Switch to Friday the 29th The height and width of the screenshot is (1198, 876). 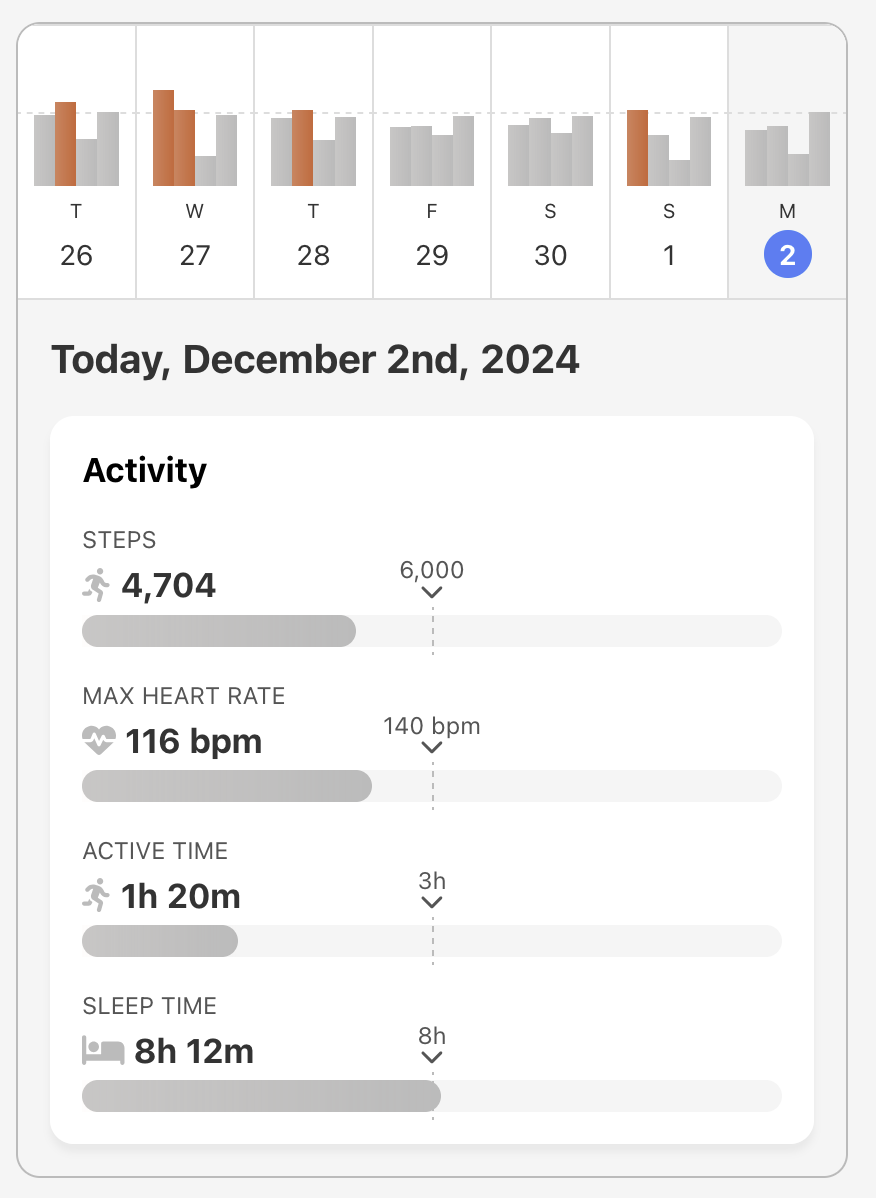click(x=432, y=162)
